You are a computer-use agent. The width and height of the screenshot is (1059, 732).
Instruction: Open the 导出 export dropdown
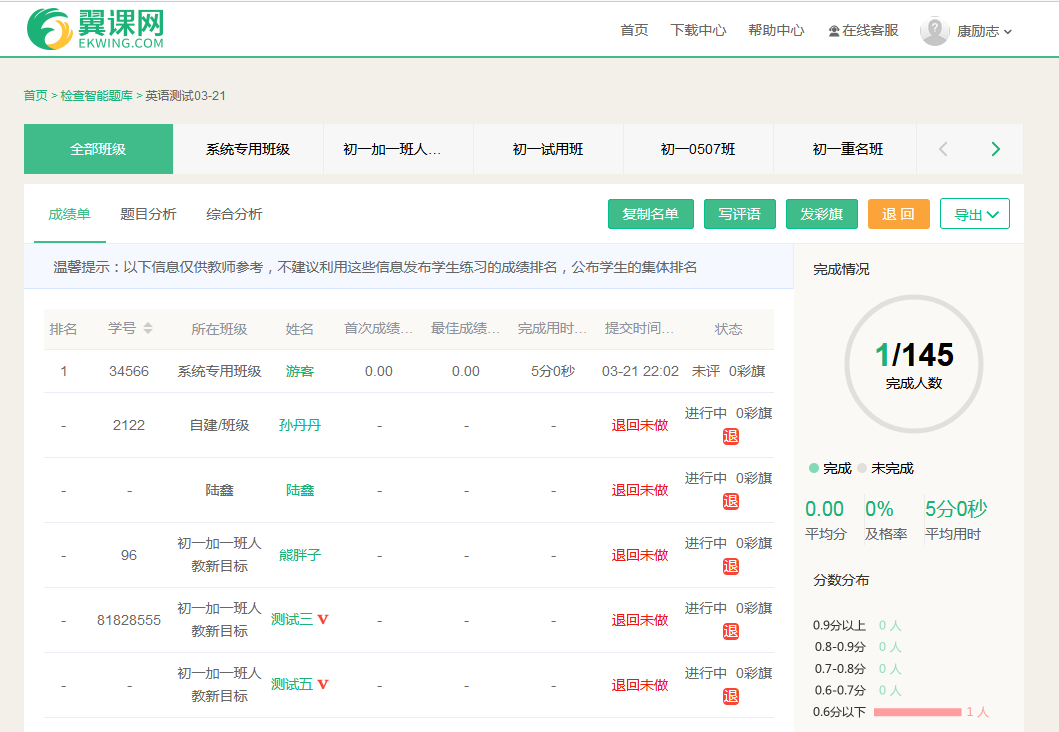click(975, 214)
